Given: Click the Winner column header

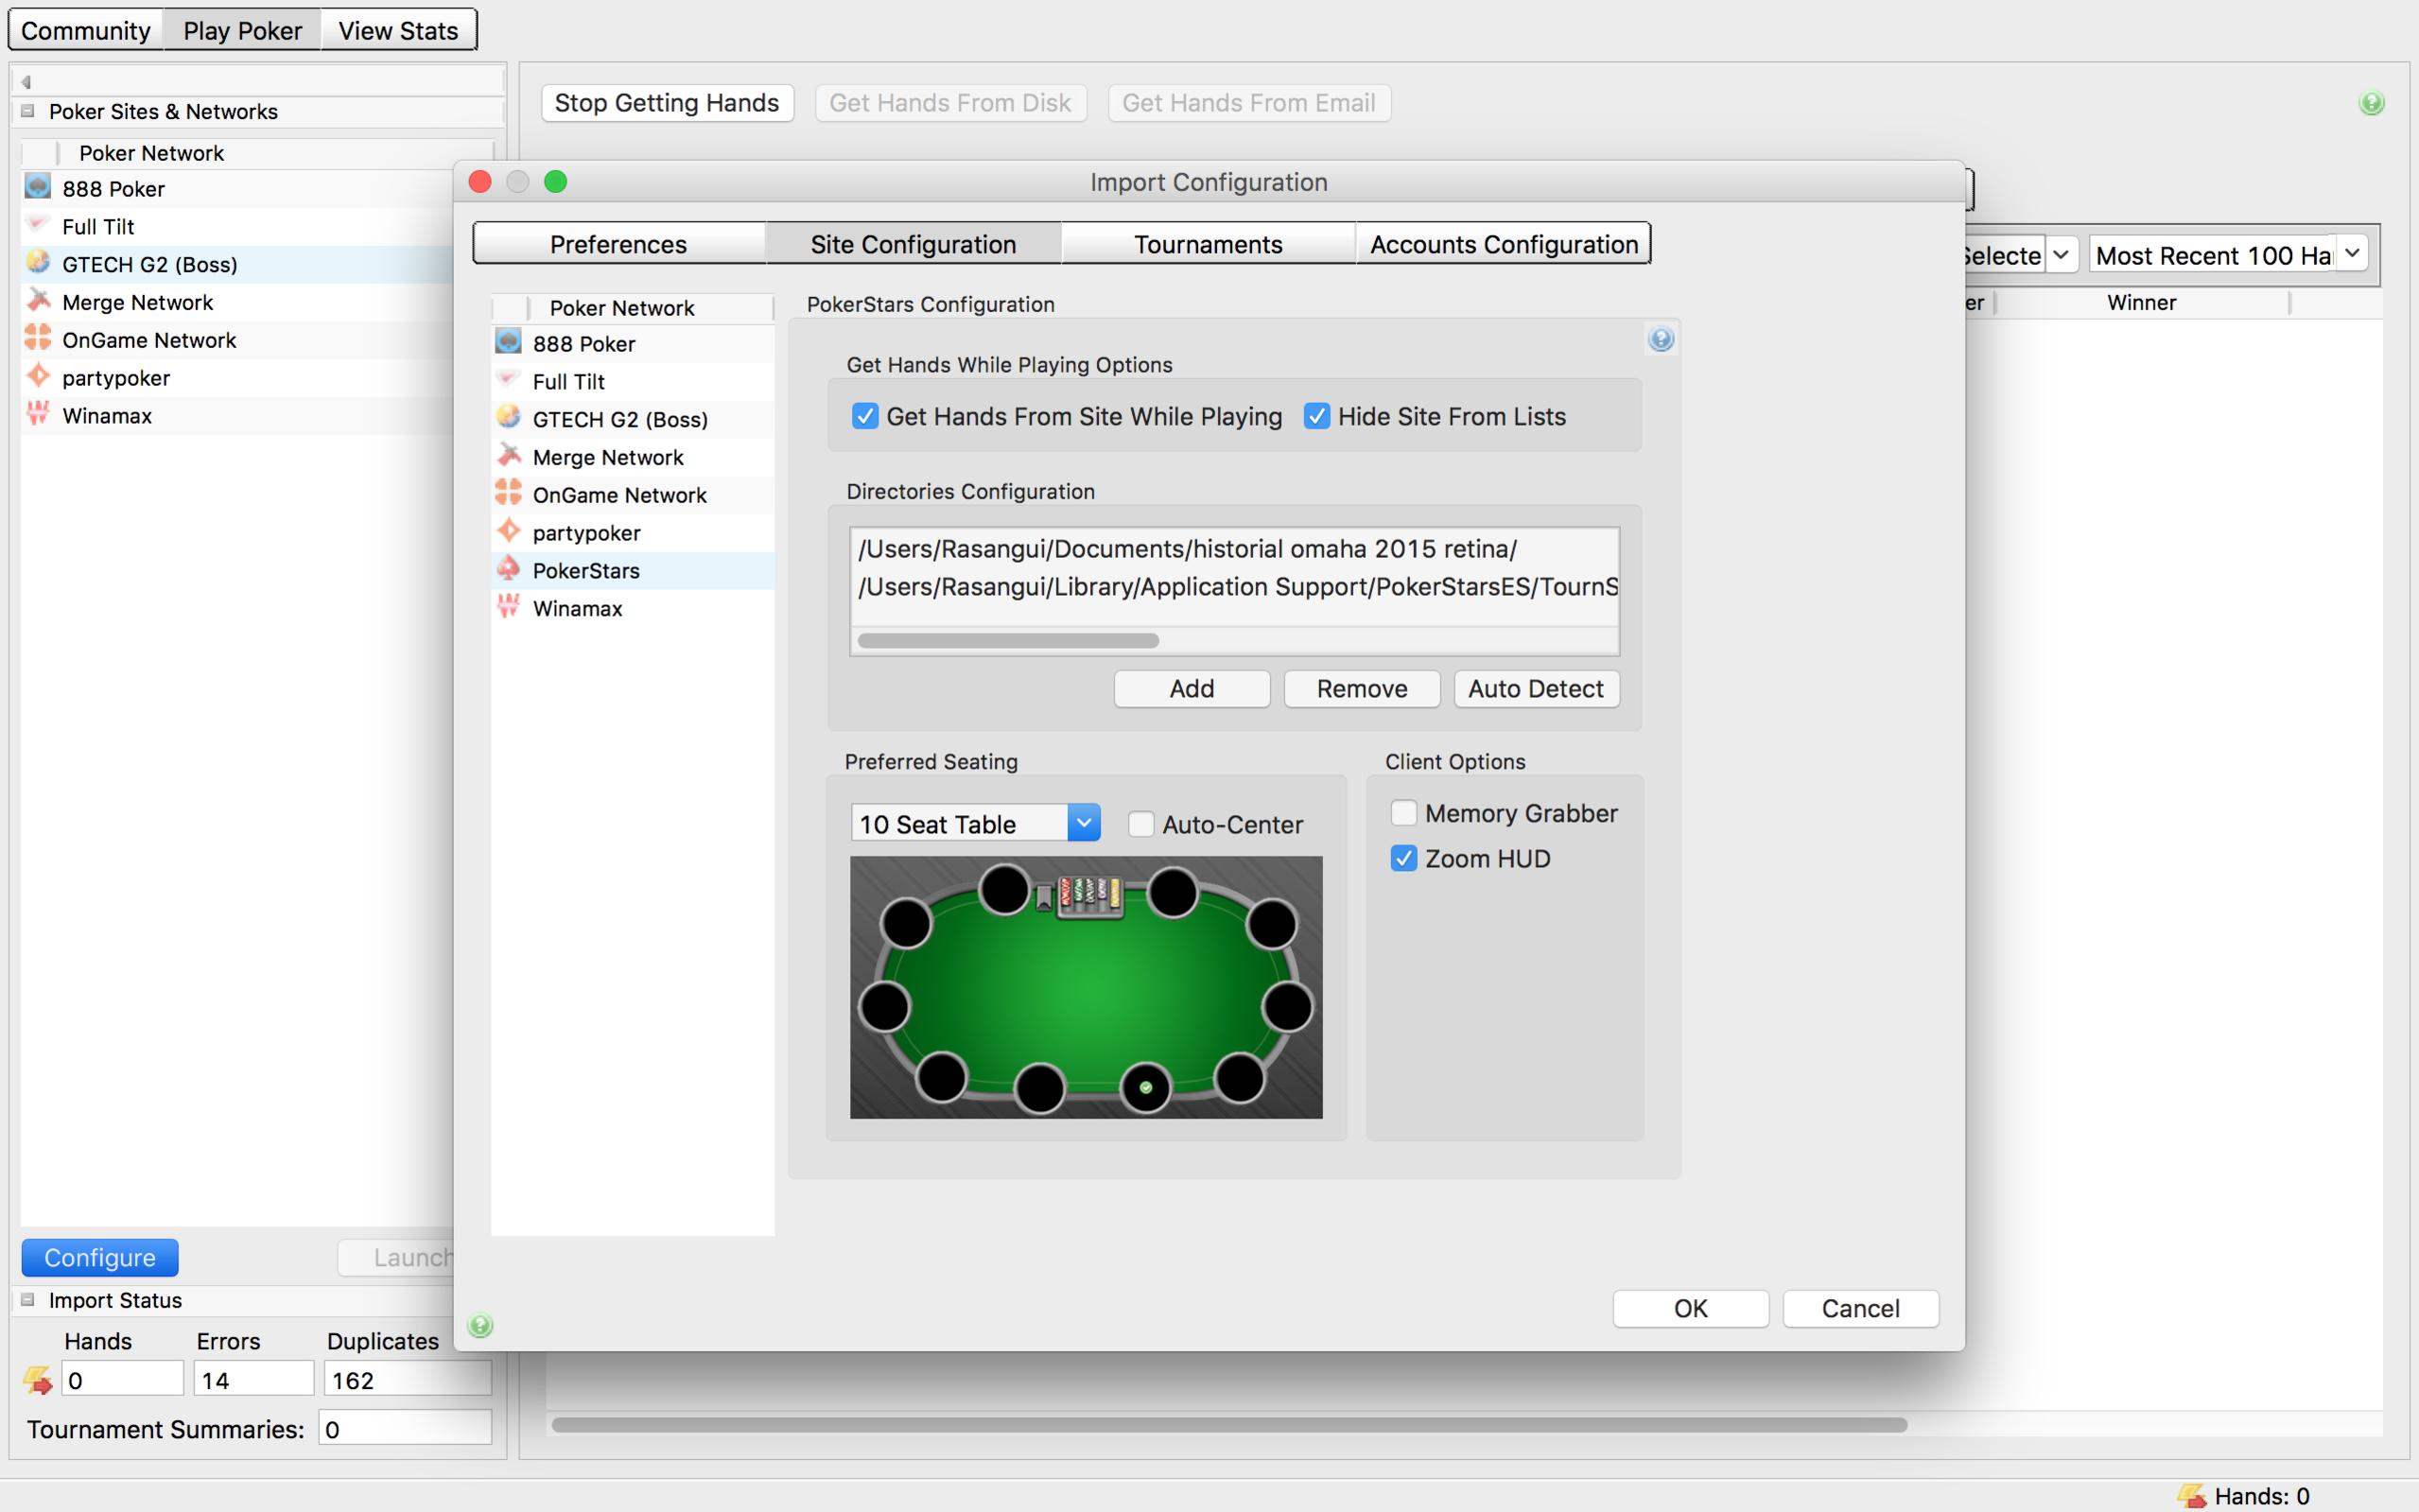Looking at the screenshot, I should pyautogui.click(x=2141, y=302).
